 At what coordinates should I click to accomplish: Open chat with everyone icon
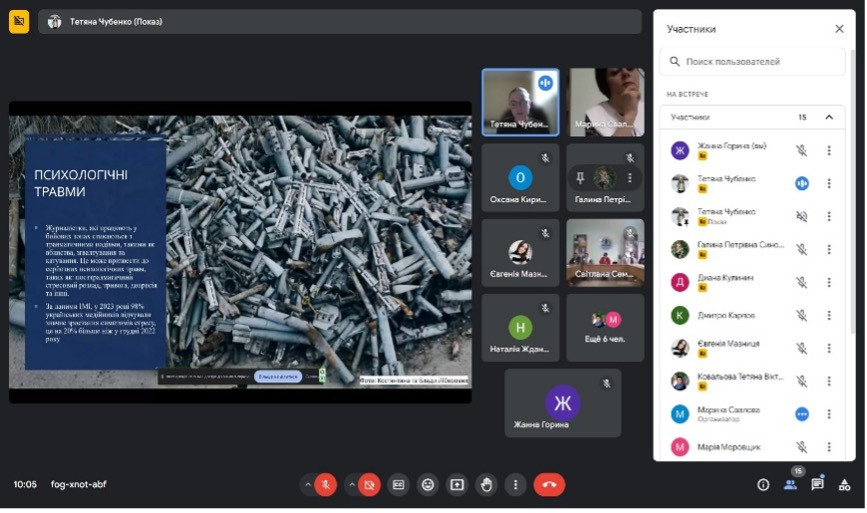[817, 485]
